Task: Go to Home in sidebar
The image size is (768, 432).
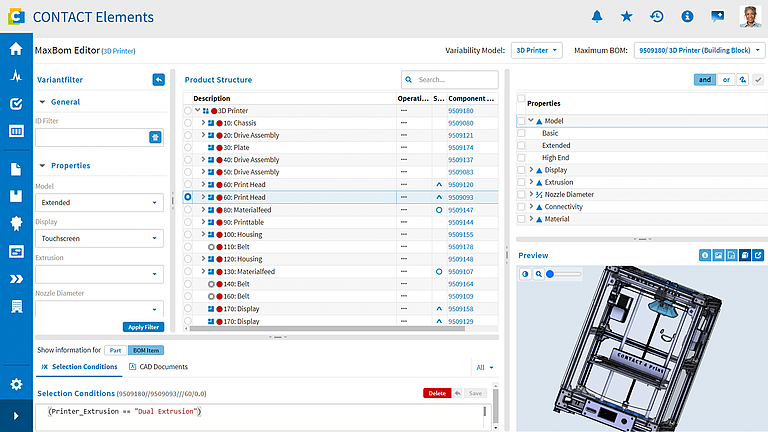Action: coord(16,48)
